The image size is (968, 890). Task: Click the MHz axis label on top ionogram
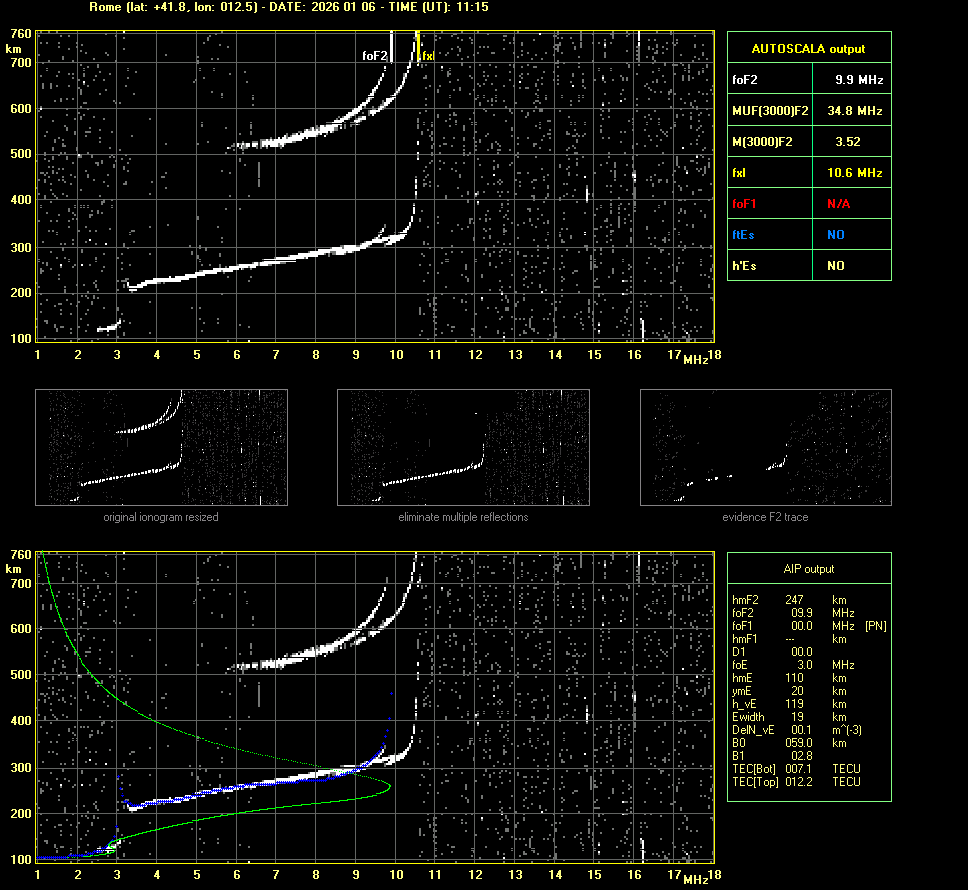tap(695, 359)
